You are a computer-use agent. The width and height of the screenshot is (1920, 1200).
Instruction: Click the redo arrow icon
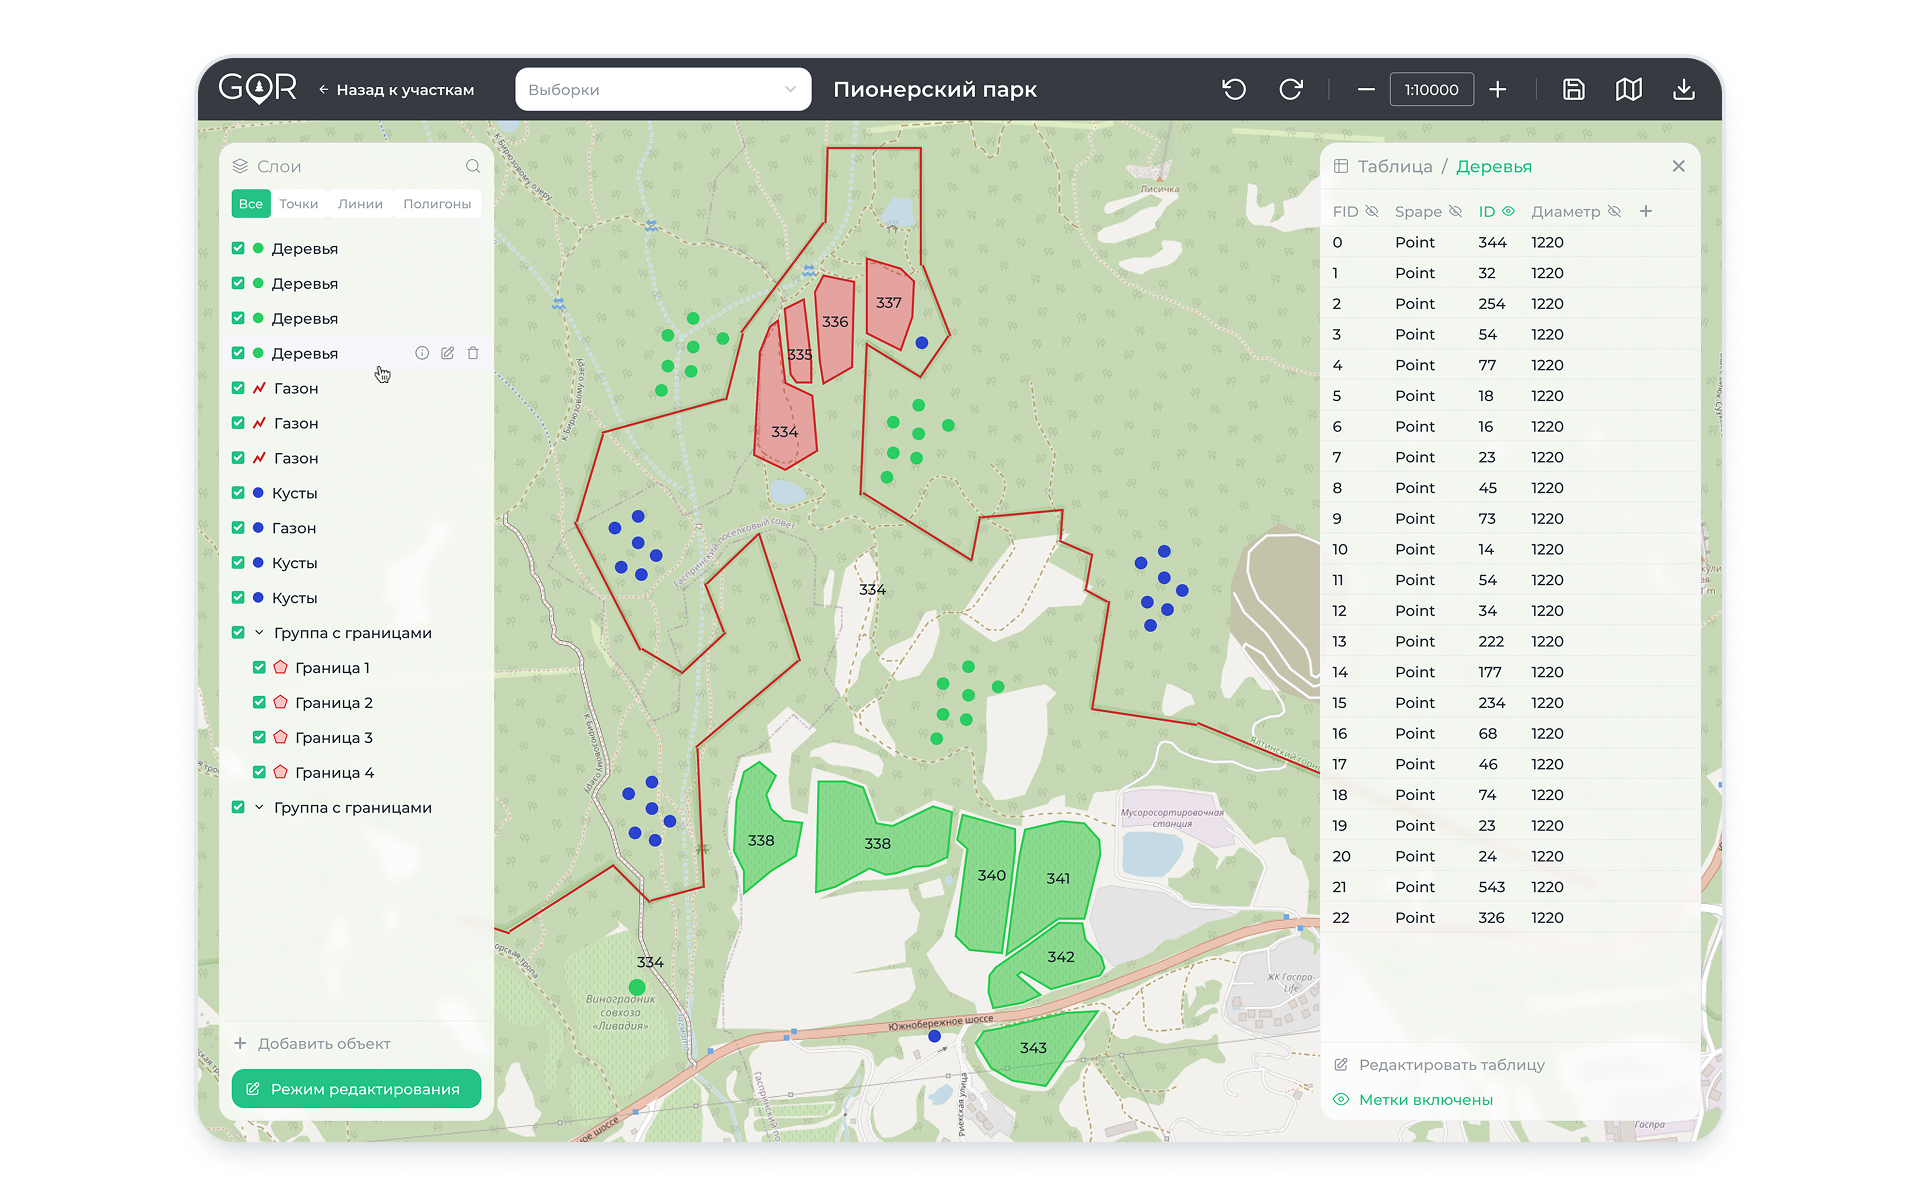coord(1291,89)
